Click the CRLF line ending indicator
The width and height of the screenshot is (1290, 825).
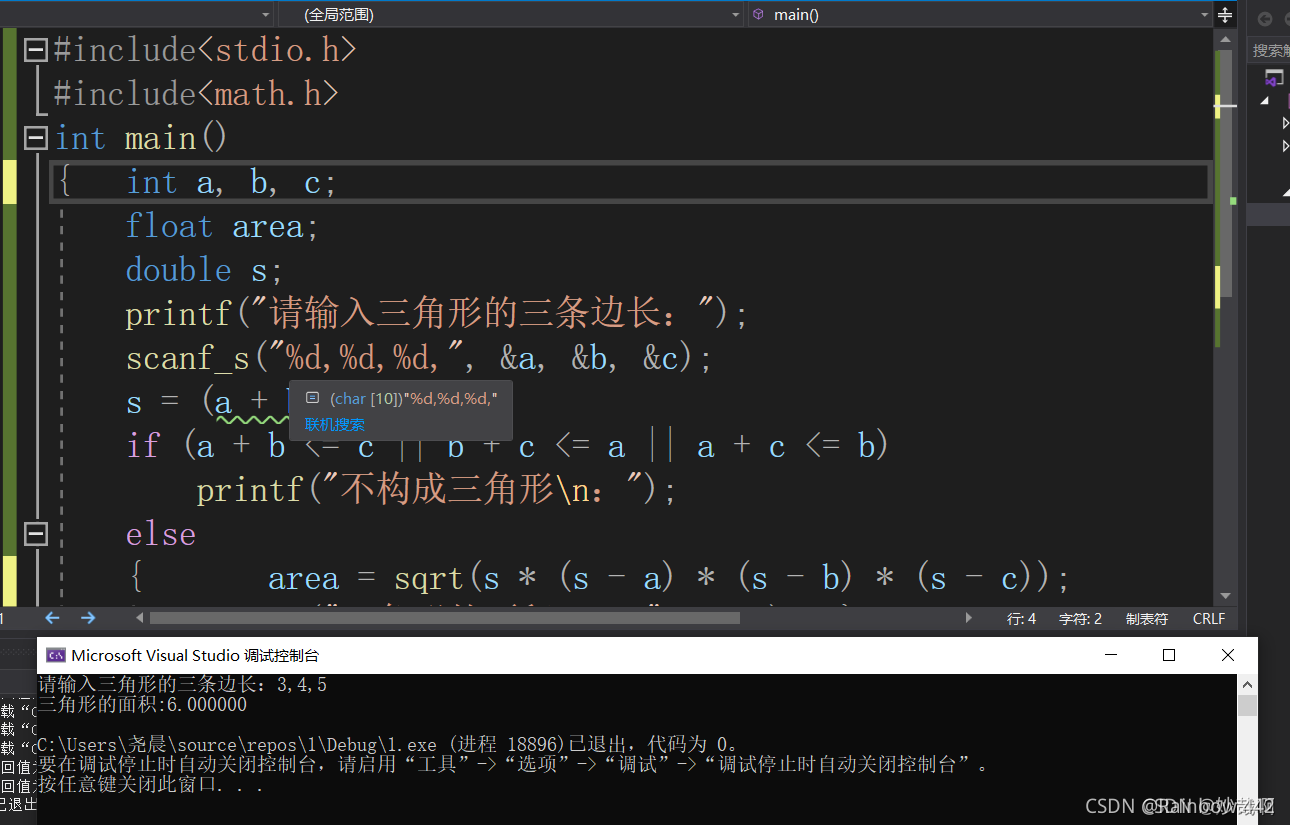coord(1209,619)
